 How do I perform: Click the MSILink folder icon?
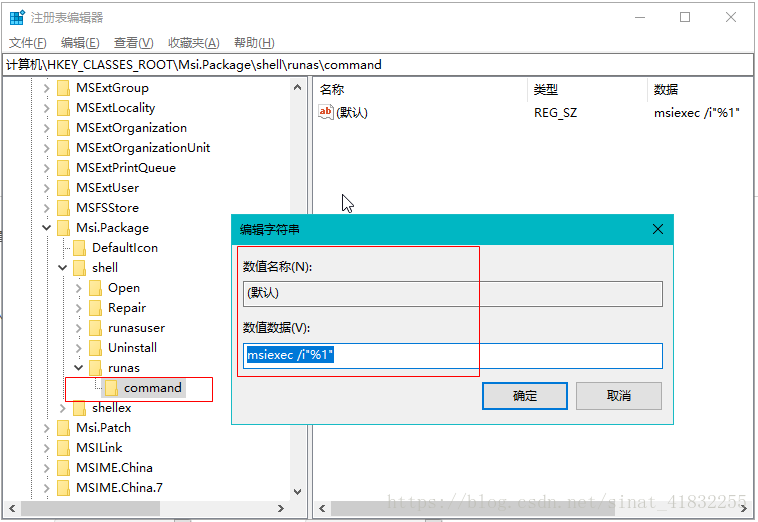pyautogui.click(x=63, y=448)
